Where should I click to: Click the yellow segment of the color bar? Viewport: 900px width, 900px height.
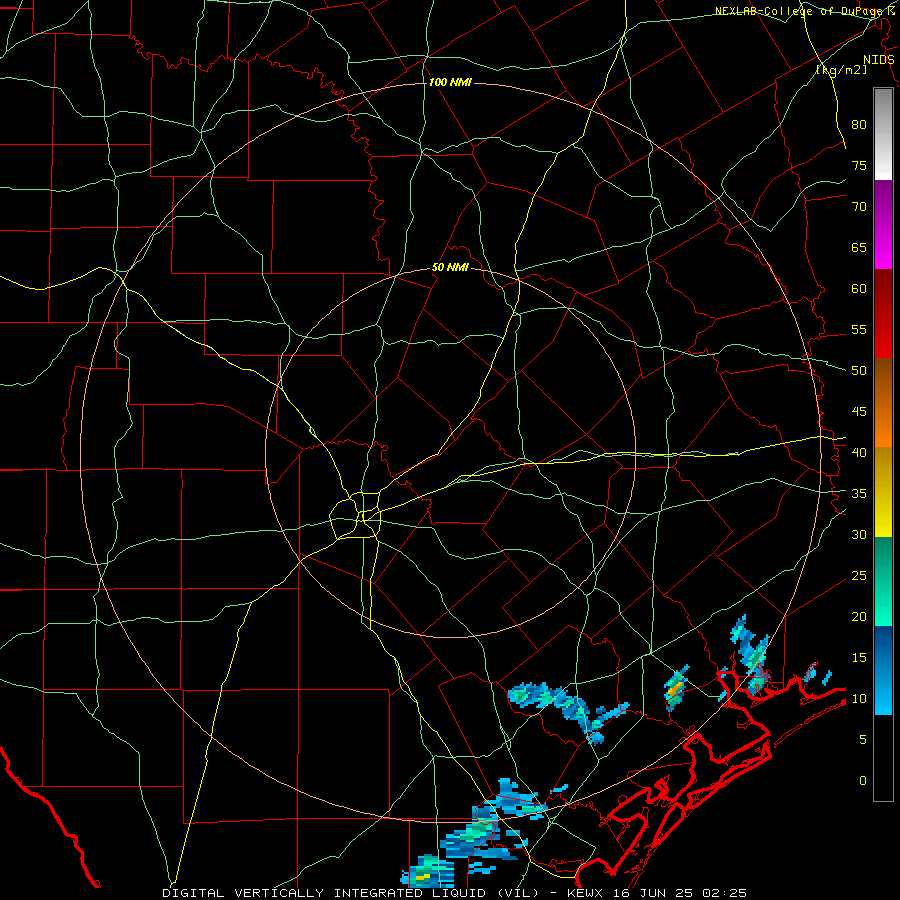(883, 492)
